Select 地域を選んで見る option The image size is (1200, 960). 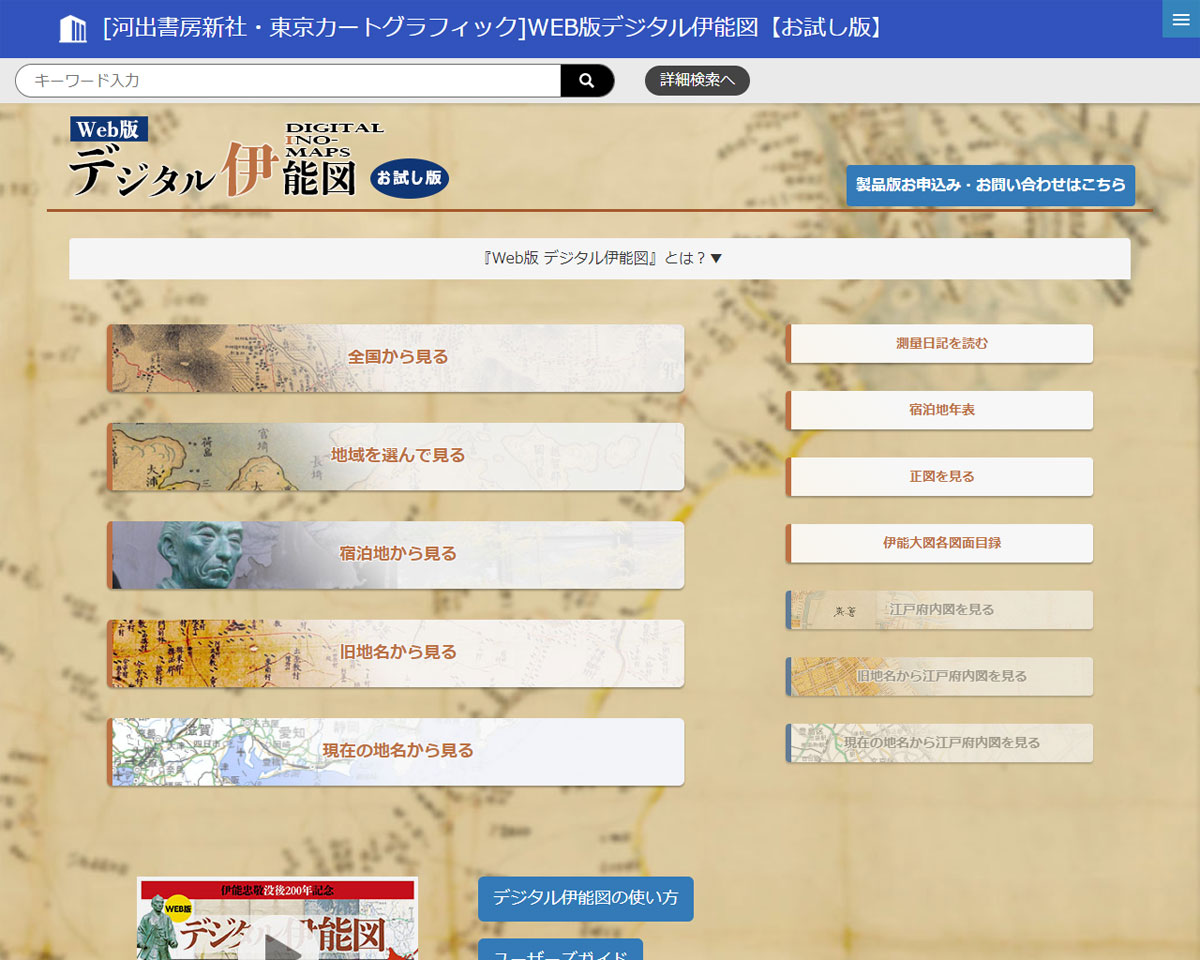[396, 456]
